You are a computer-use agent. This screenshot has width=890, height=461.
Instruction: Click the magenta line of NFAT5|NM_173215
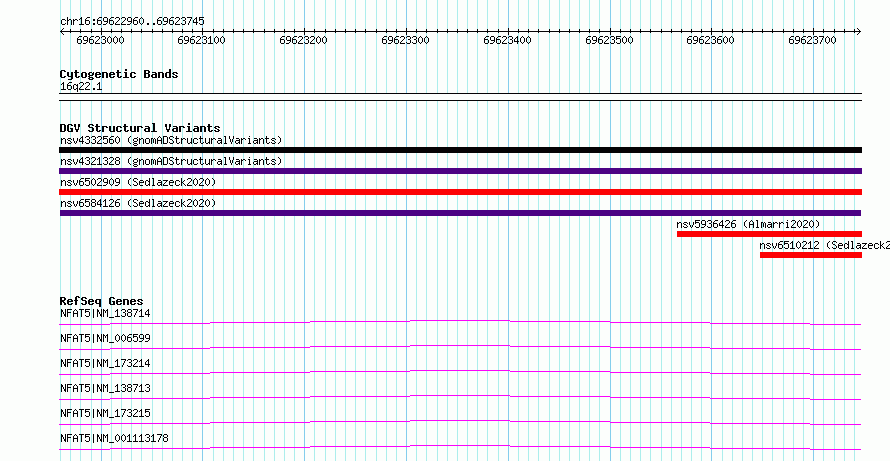460,422
